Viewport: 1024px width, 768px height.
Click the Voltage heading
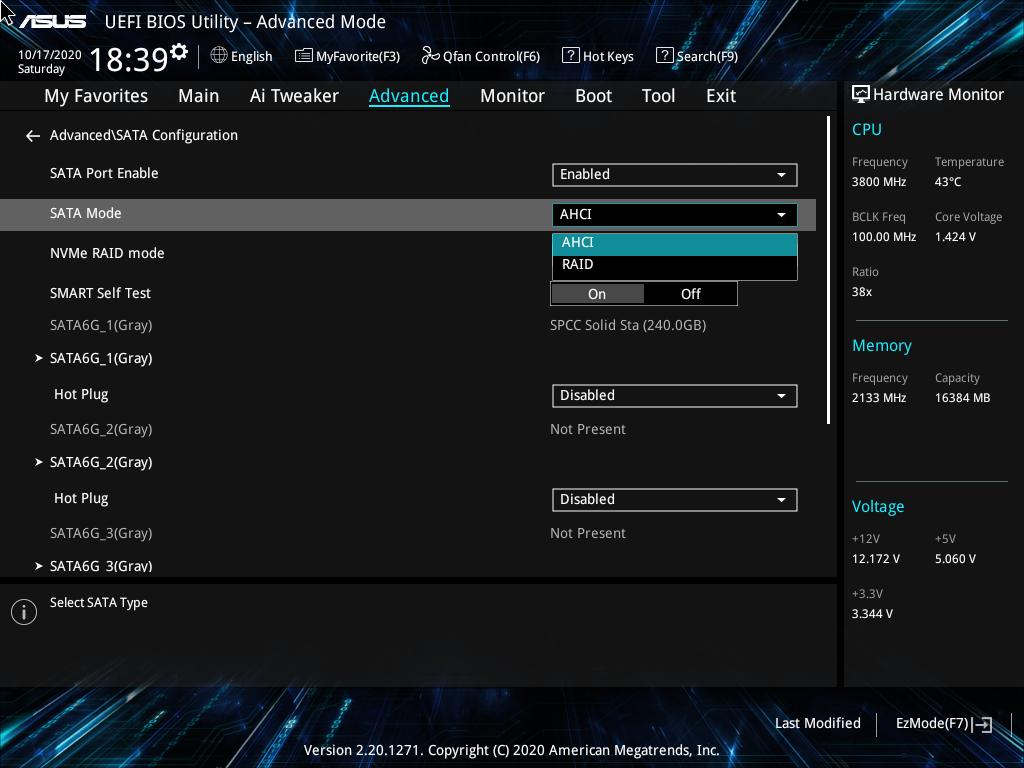[878, 507]
